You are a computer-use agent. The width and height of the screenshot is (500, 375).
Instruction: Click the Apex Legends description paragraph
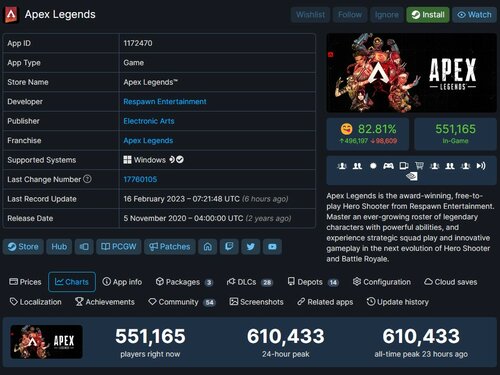[x=410, y=227]
